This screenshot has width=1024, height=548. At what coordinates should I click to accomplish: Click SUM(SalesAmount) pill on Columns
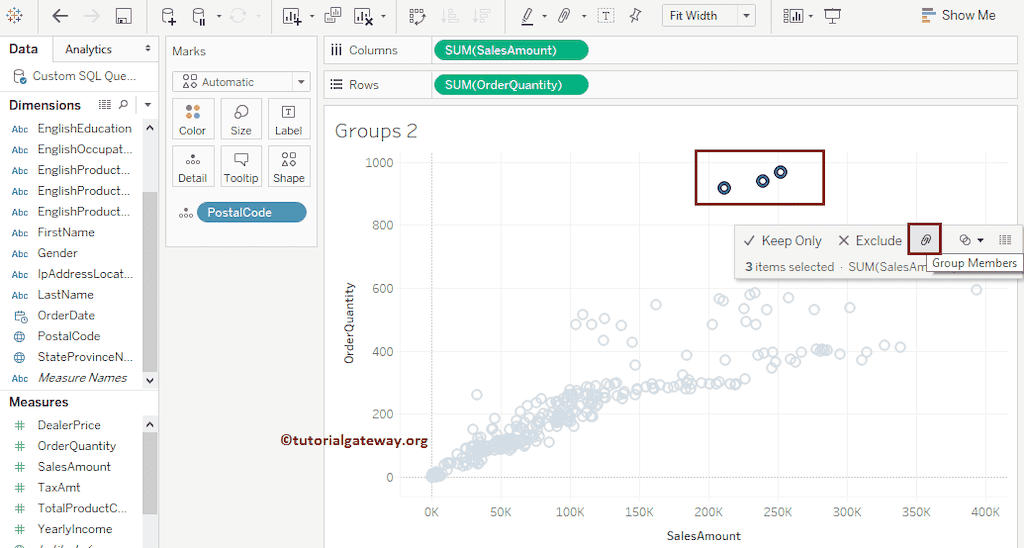(x=511, y=50)
